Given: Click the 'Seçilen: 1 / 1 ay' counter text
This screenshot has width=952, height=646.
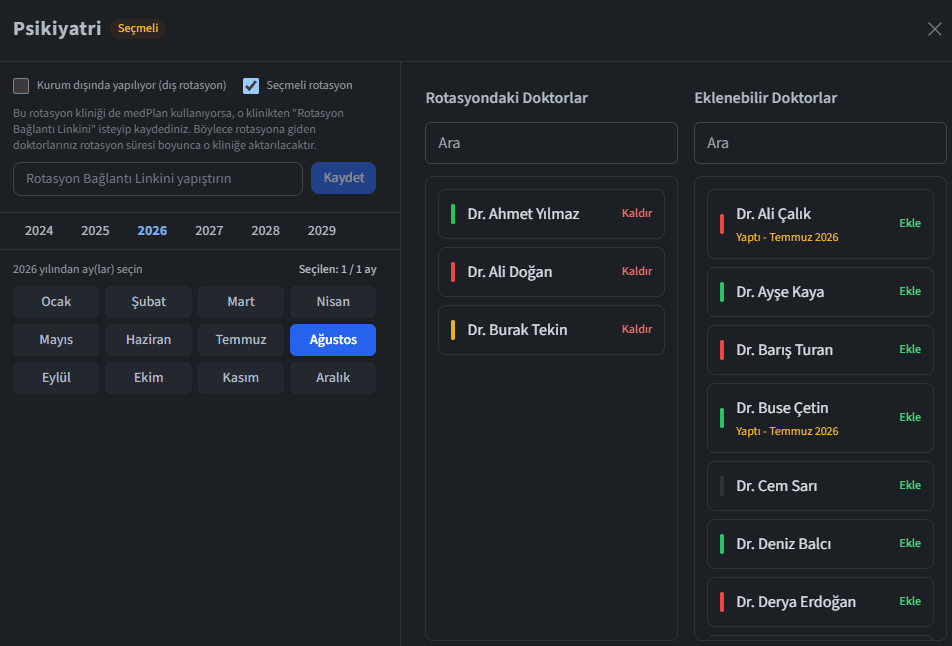Looking at the screenshot, I should tap(338, 270).
